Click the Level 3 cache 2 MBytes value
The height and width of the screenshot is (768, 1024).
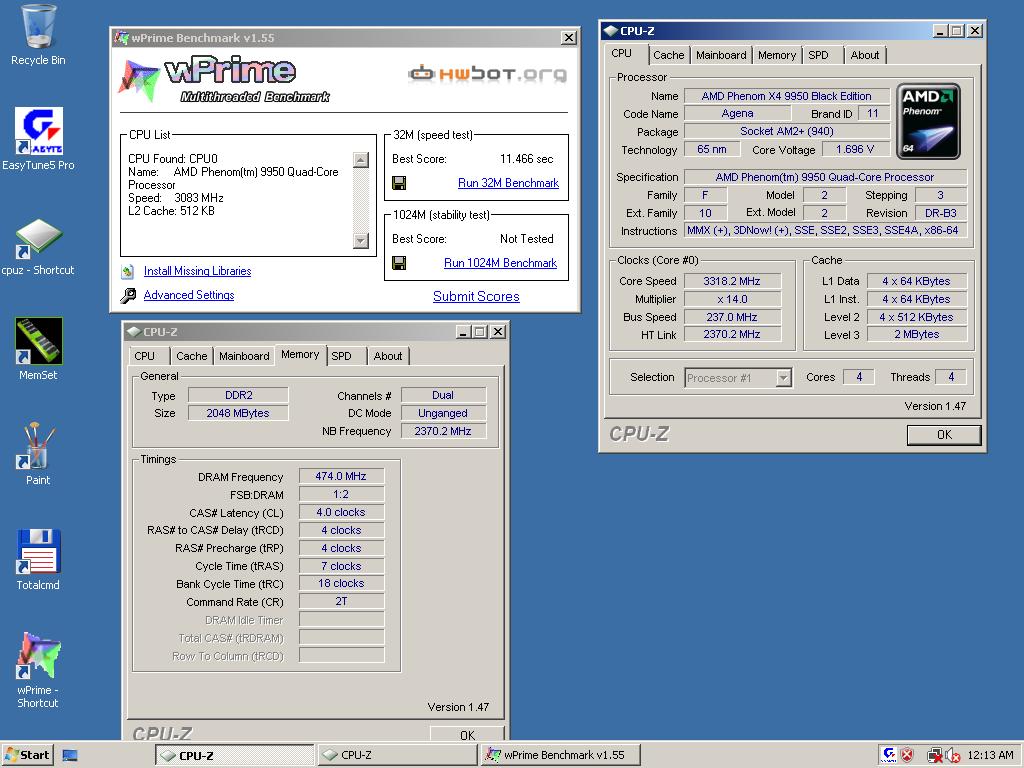coord(916,334)
